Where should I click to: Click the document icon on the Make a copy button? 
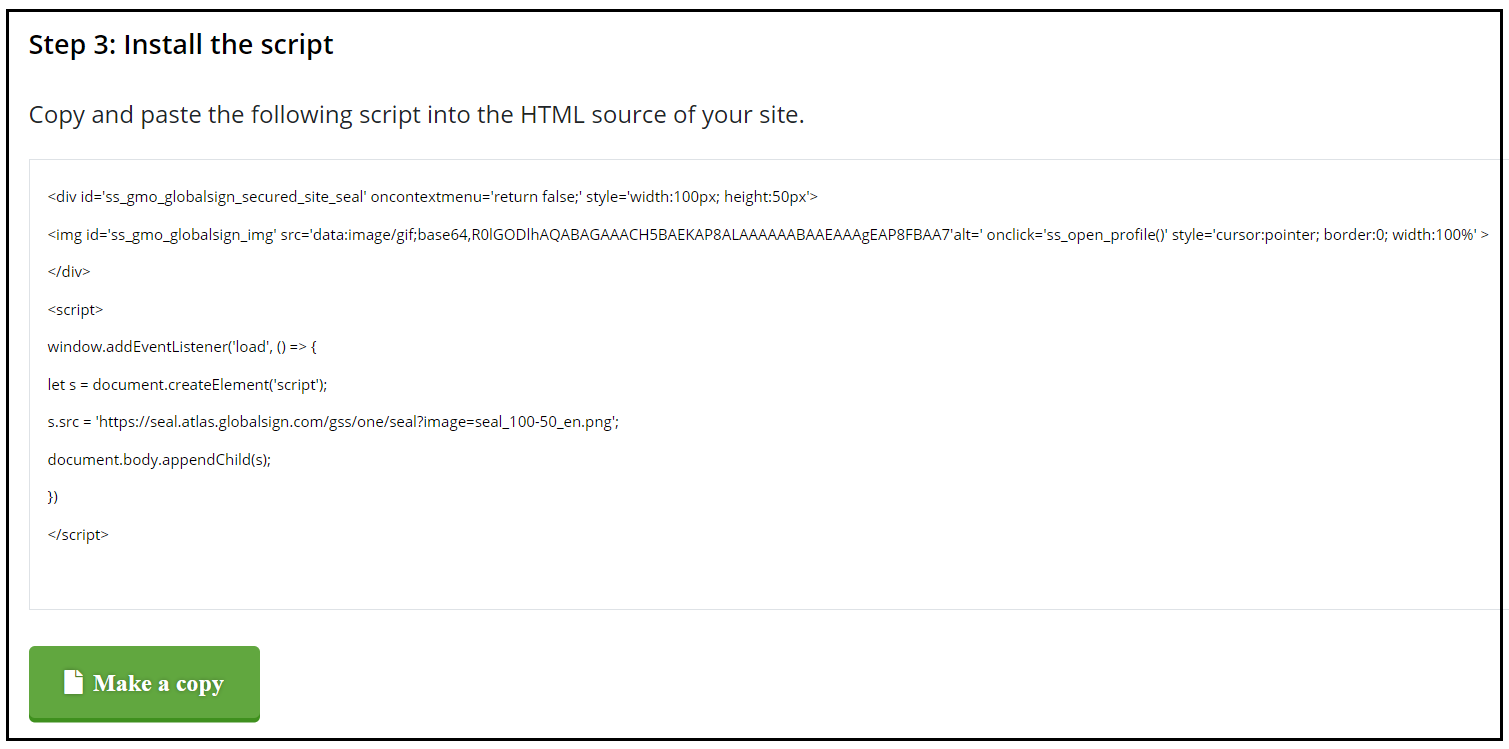73,682
